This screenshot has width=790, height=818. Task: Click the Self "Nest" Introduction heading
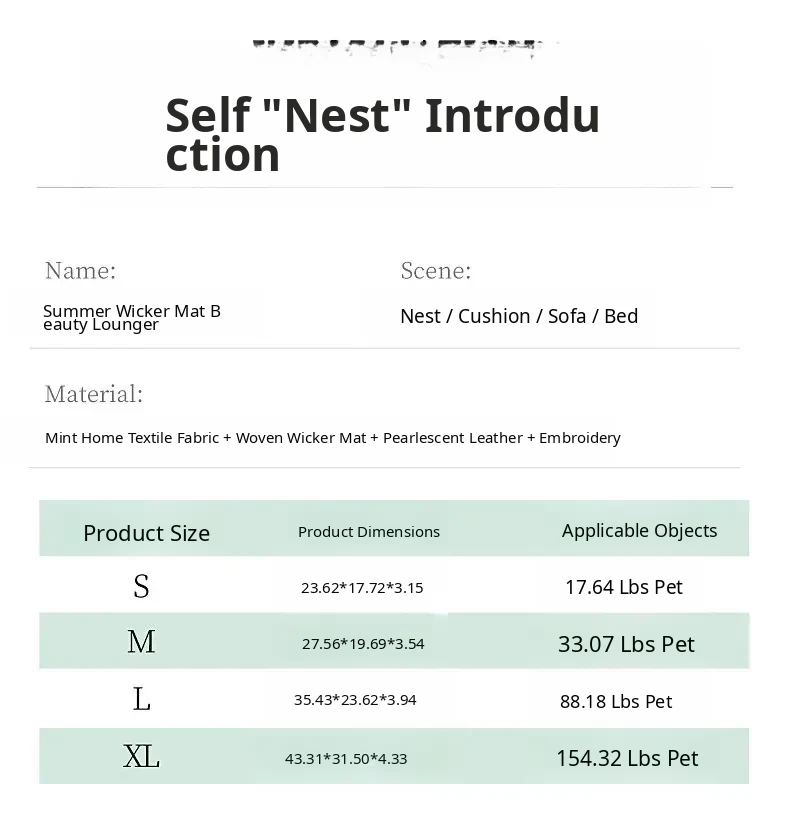[x=382, y=134]
